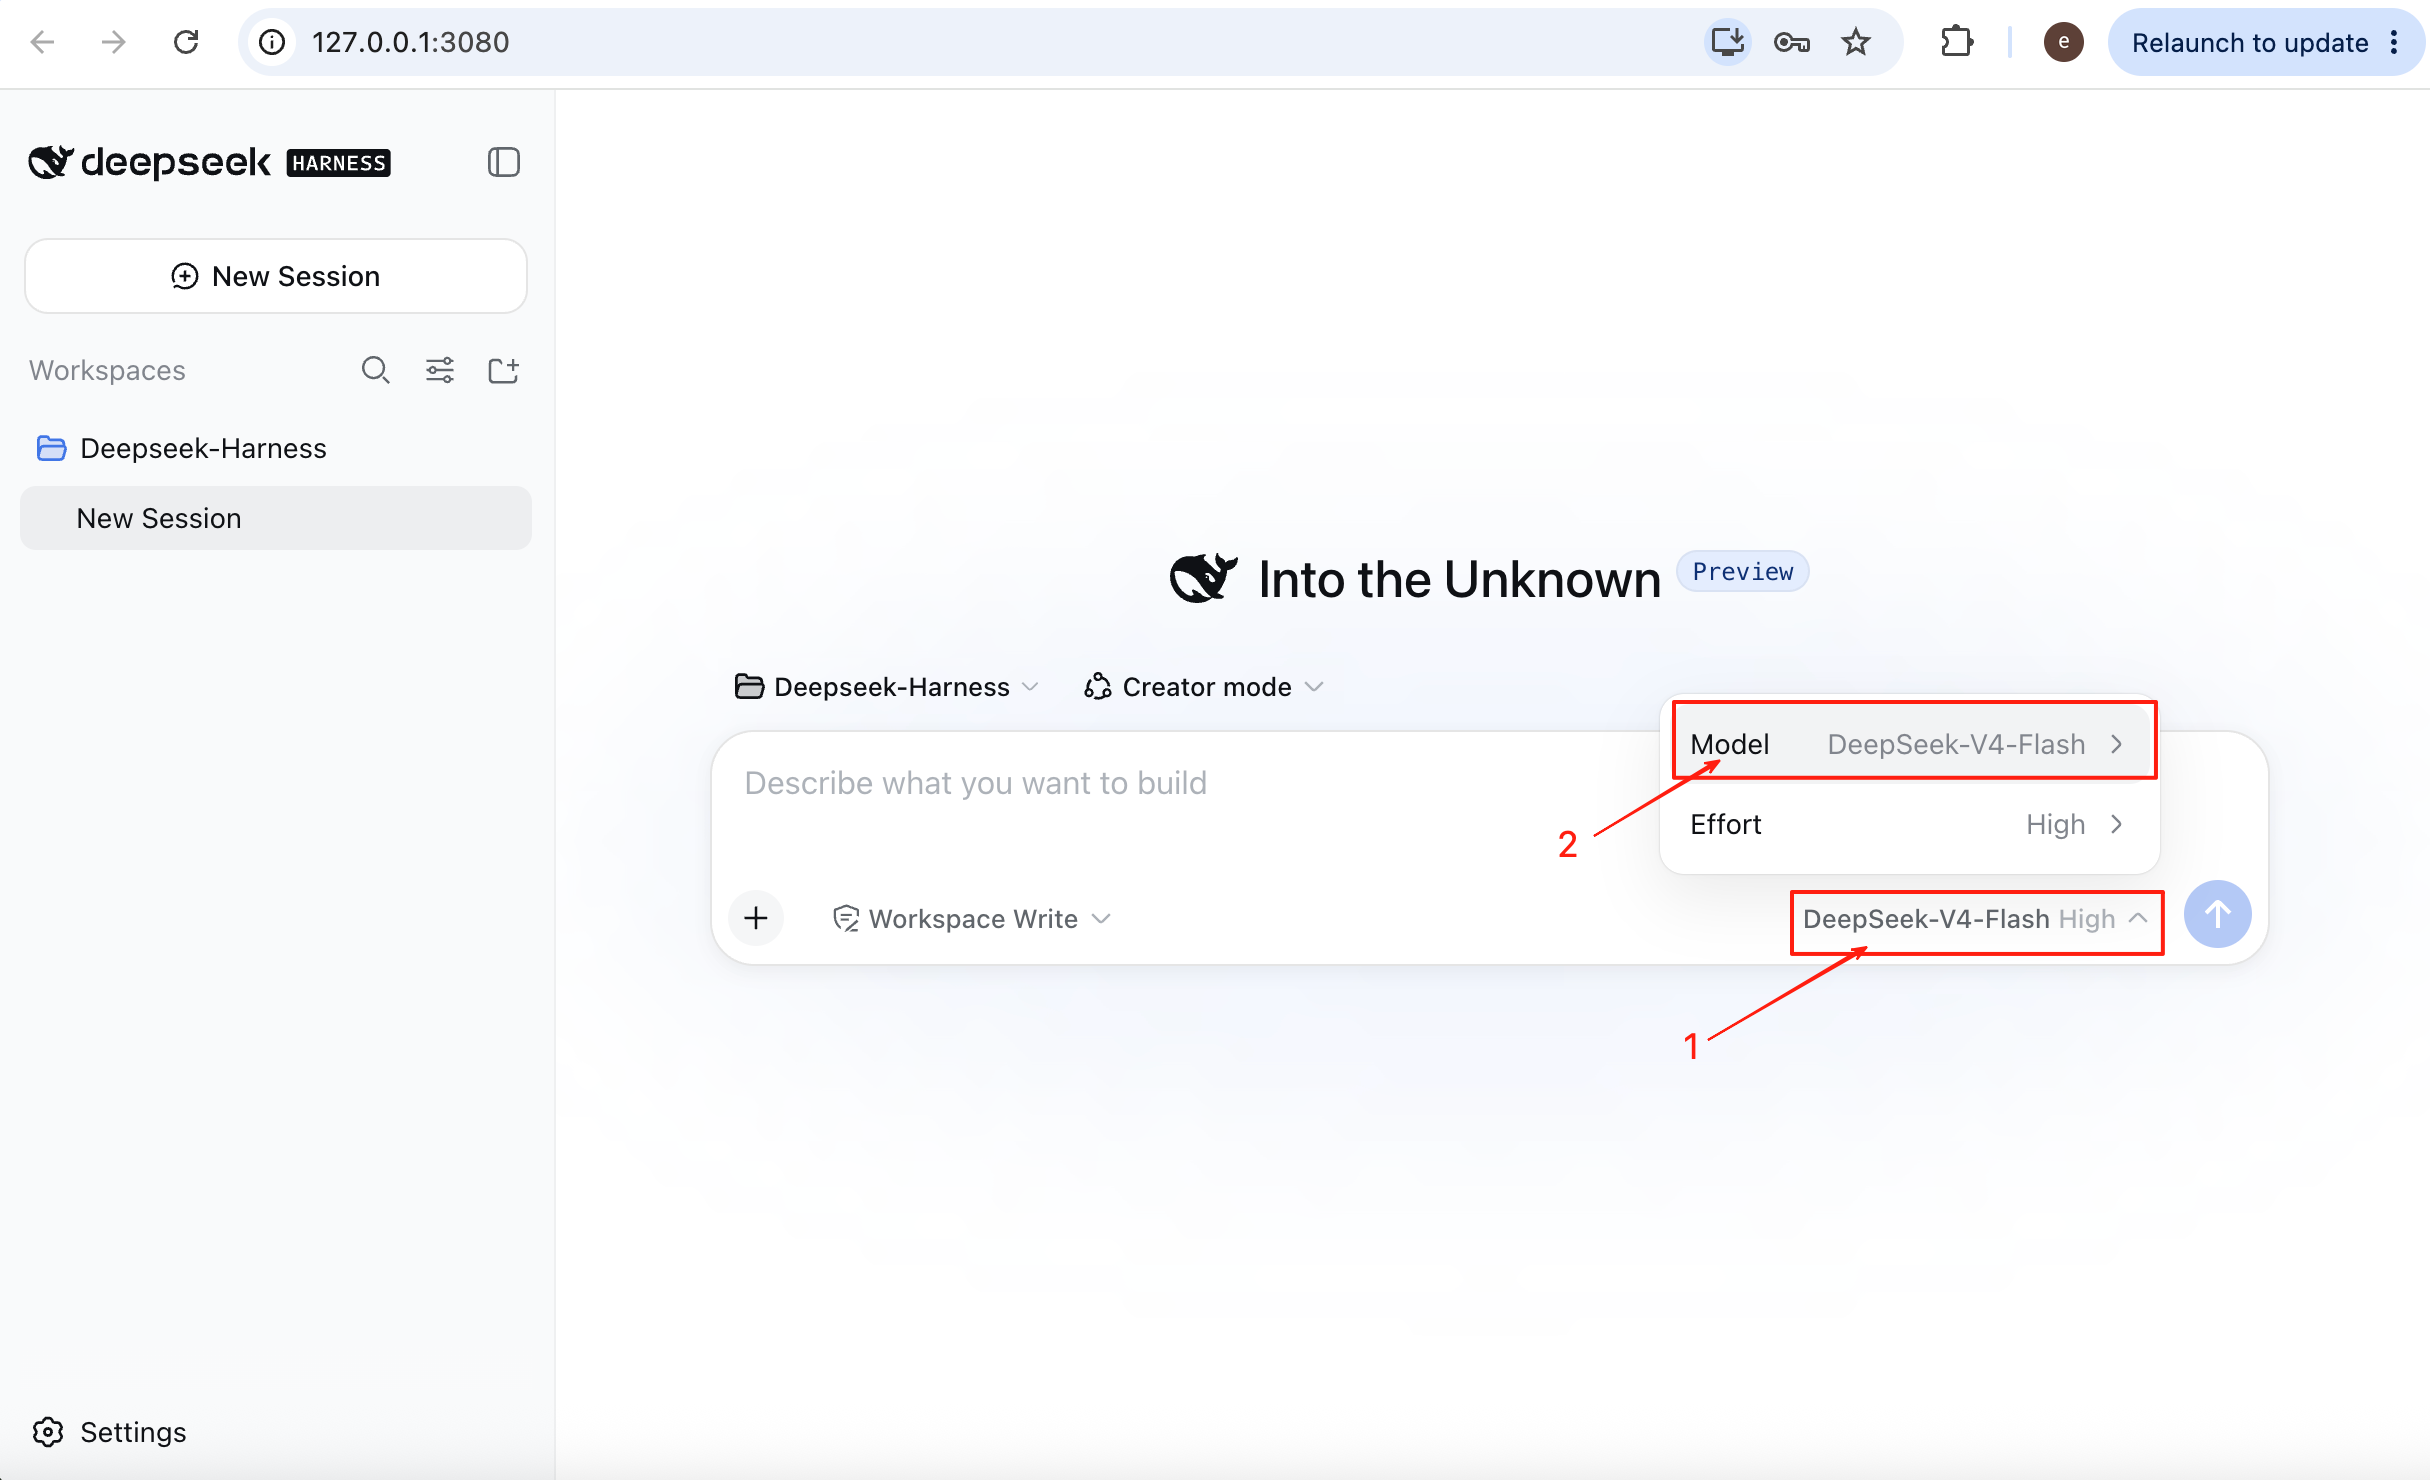The width and height of the screenshot is (2430, 1480).
Task: Reload the page
Action: (x=186, y=42)
